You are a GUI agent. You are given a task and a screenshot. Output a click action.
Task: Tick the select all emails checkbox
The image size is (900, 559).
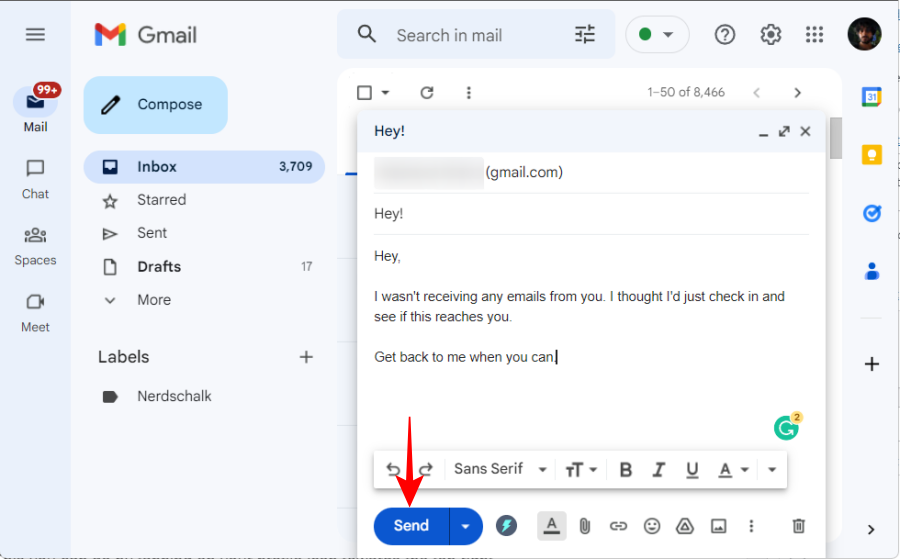tap(365, 93)
